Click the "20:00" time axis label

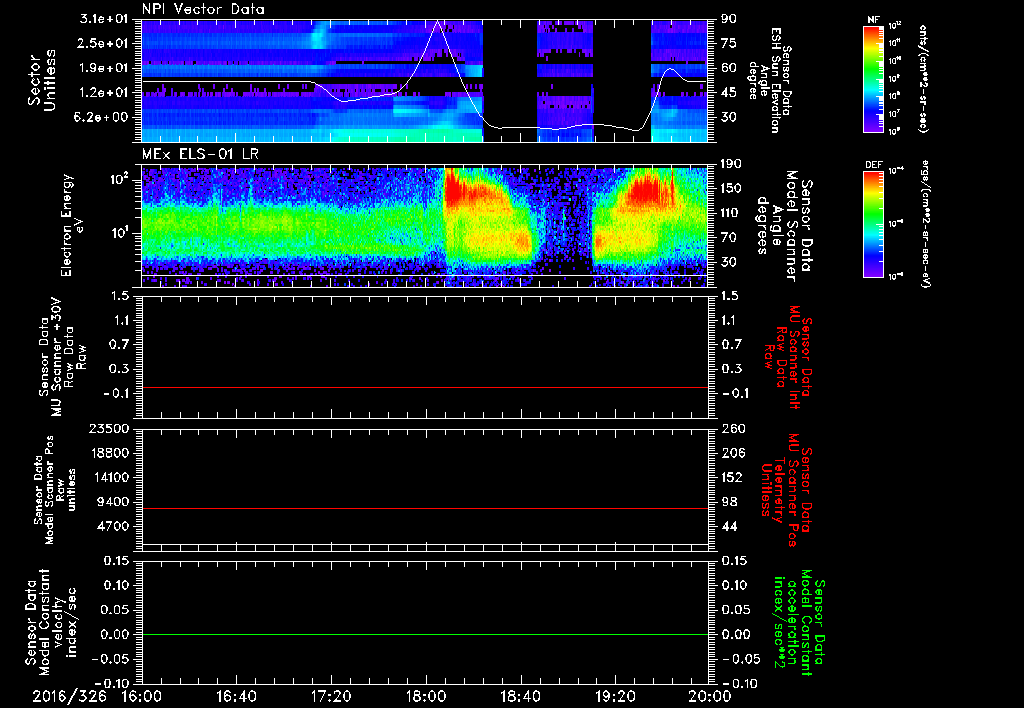pyautogui.click(x=709, y=696)
